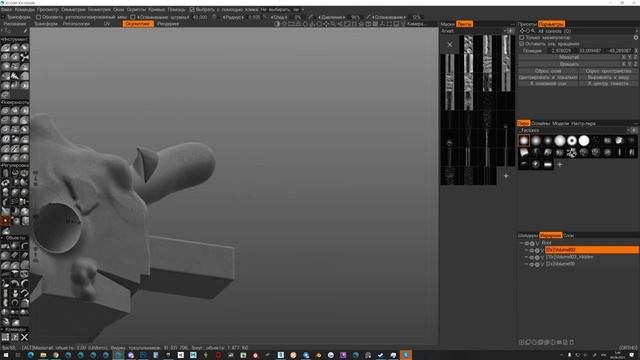Open the Помощь menu

(176, 9)
